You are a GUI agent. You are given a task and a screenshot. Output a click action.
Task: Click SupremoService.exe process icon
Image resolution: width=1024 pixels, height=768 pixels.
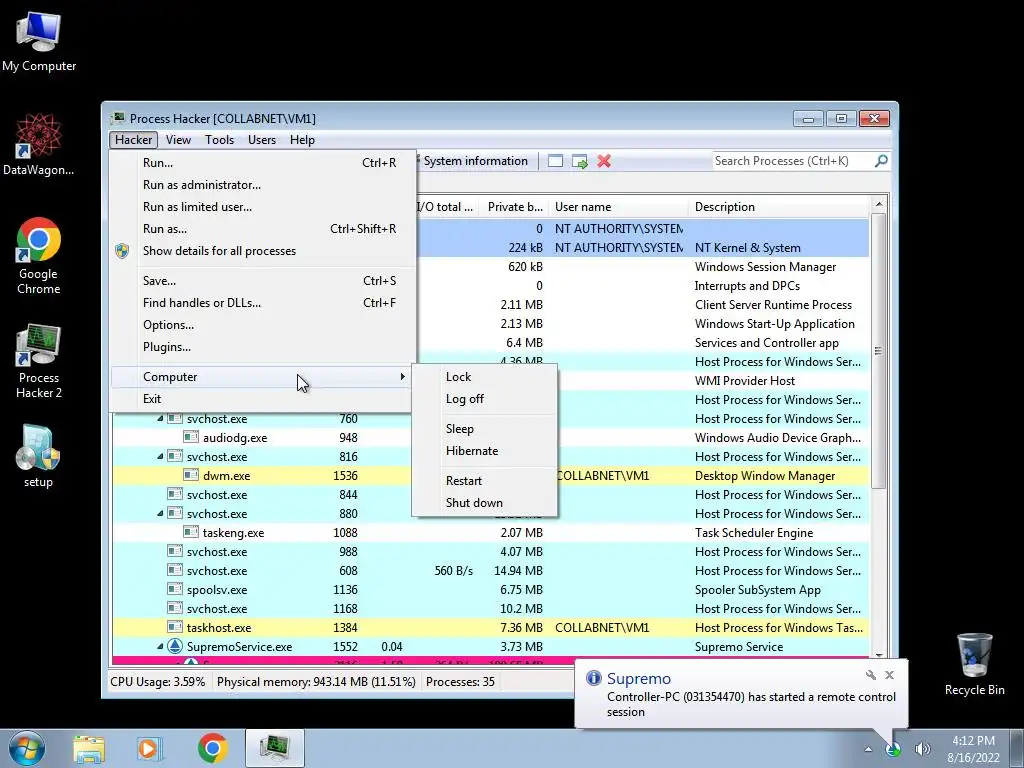pyautogui.click(x=174, y=647)
